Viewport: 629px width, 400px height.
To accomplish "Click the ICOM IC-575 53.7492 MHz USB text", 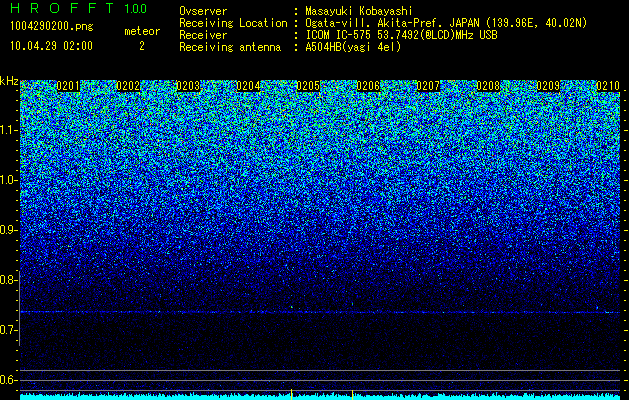I will click(402, 35).
